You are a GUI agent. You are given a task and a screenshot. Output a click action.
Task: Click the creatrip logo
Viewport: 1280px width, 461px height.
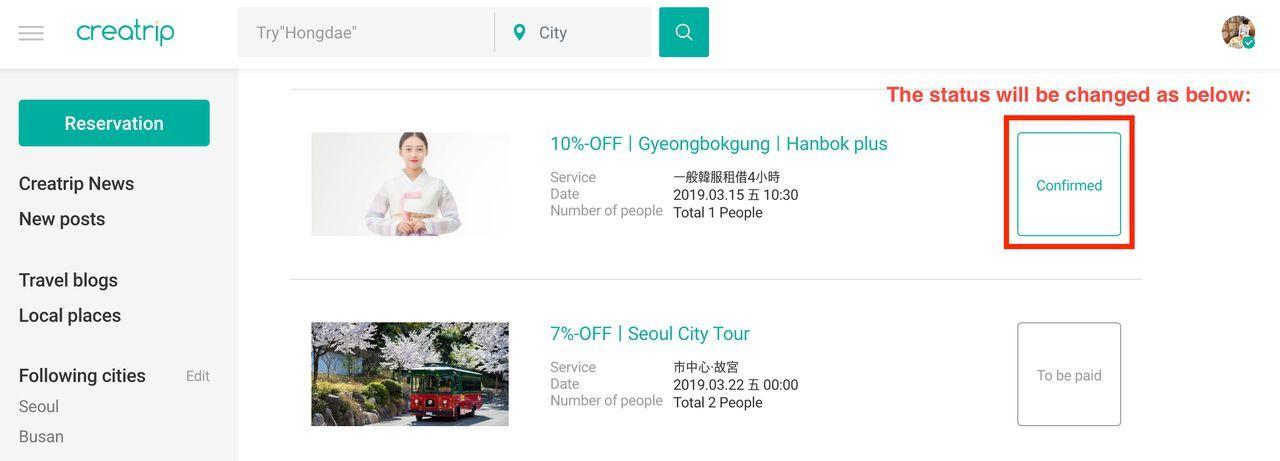tap(125, 32)
